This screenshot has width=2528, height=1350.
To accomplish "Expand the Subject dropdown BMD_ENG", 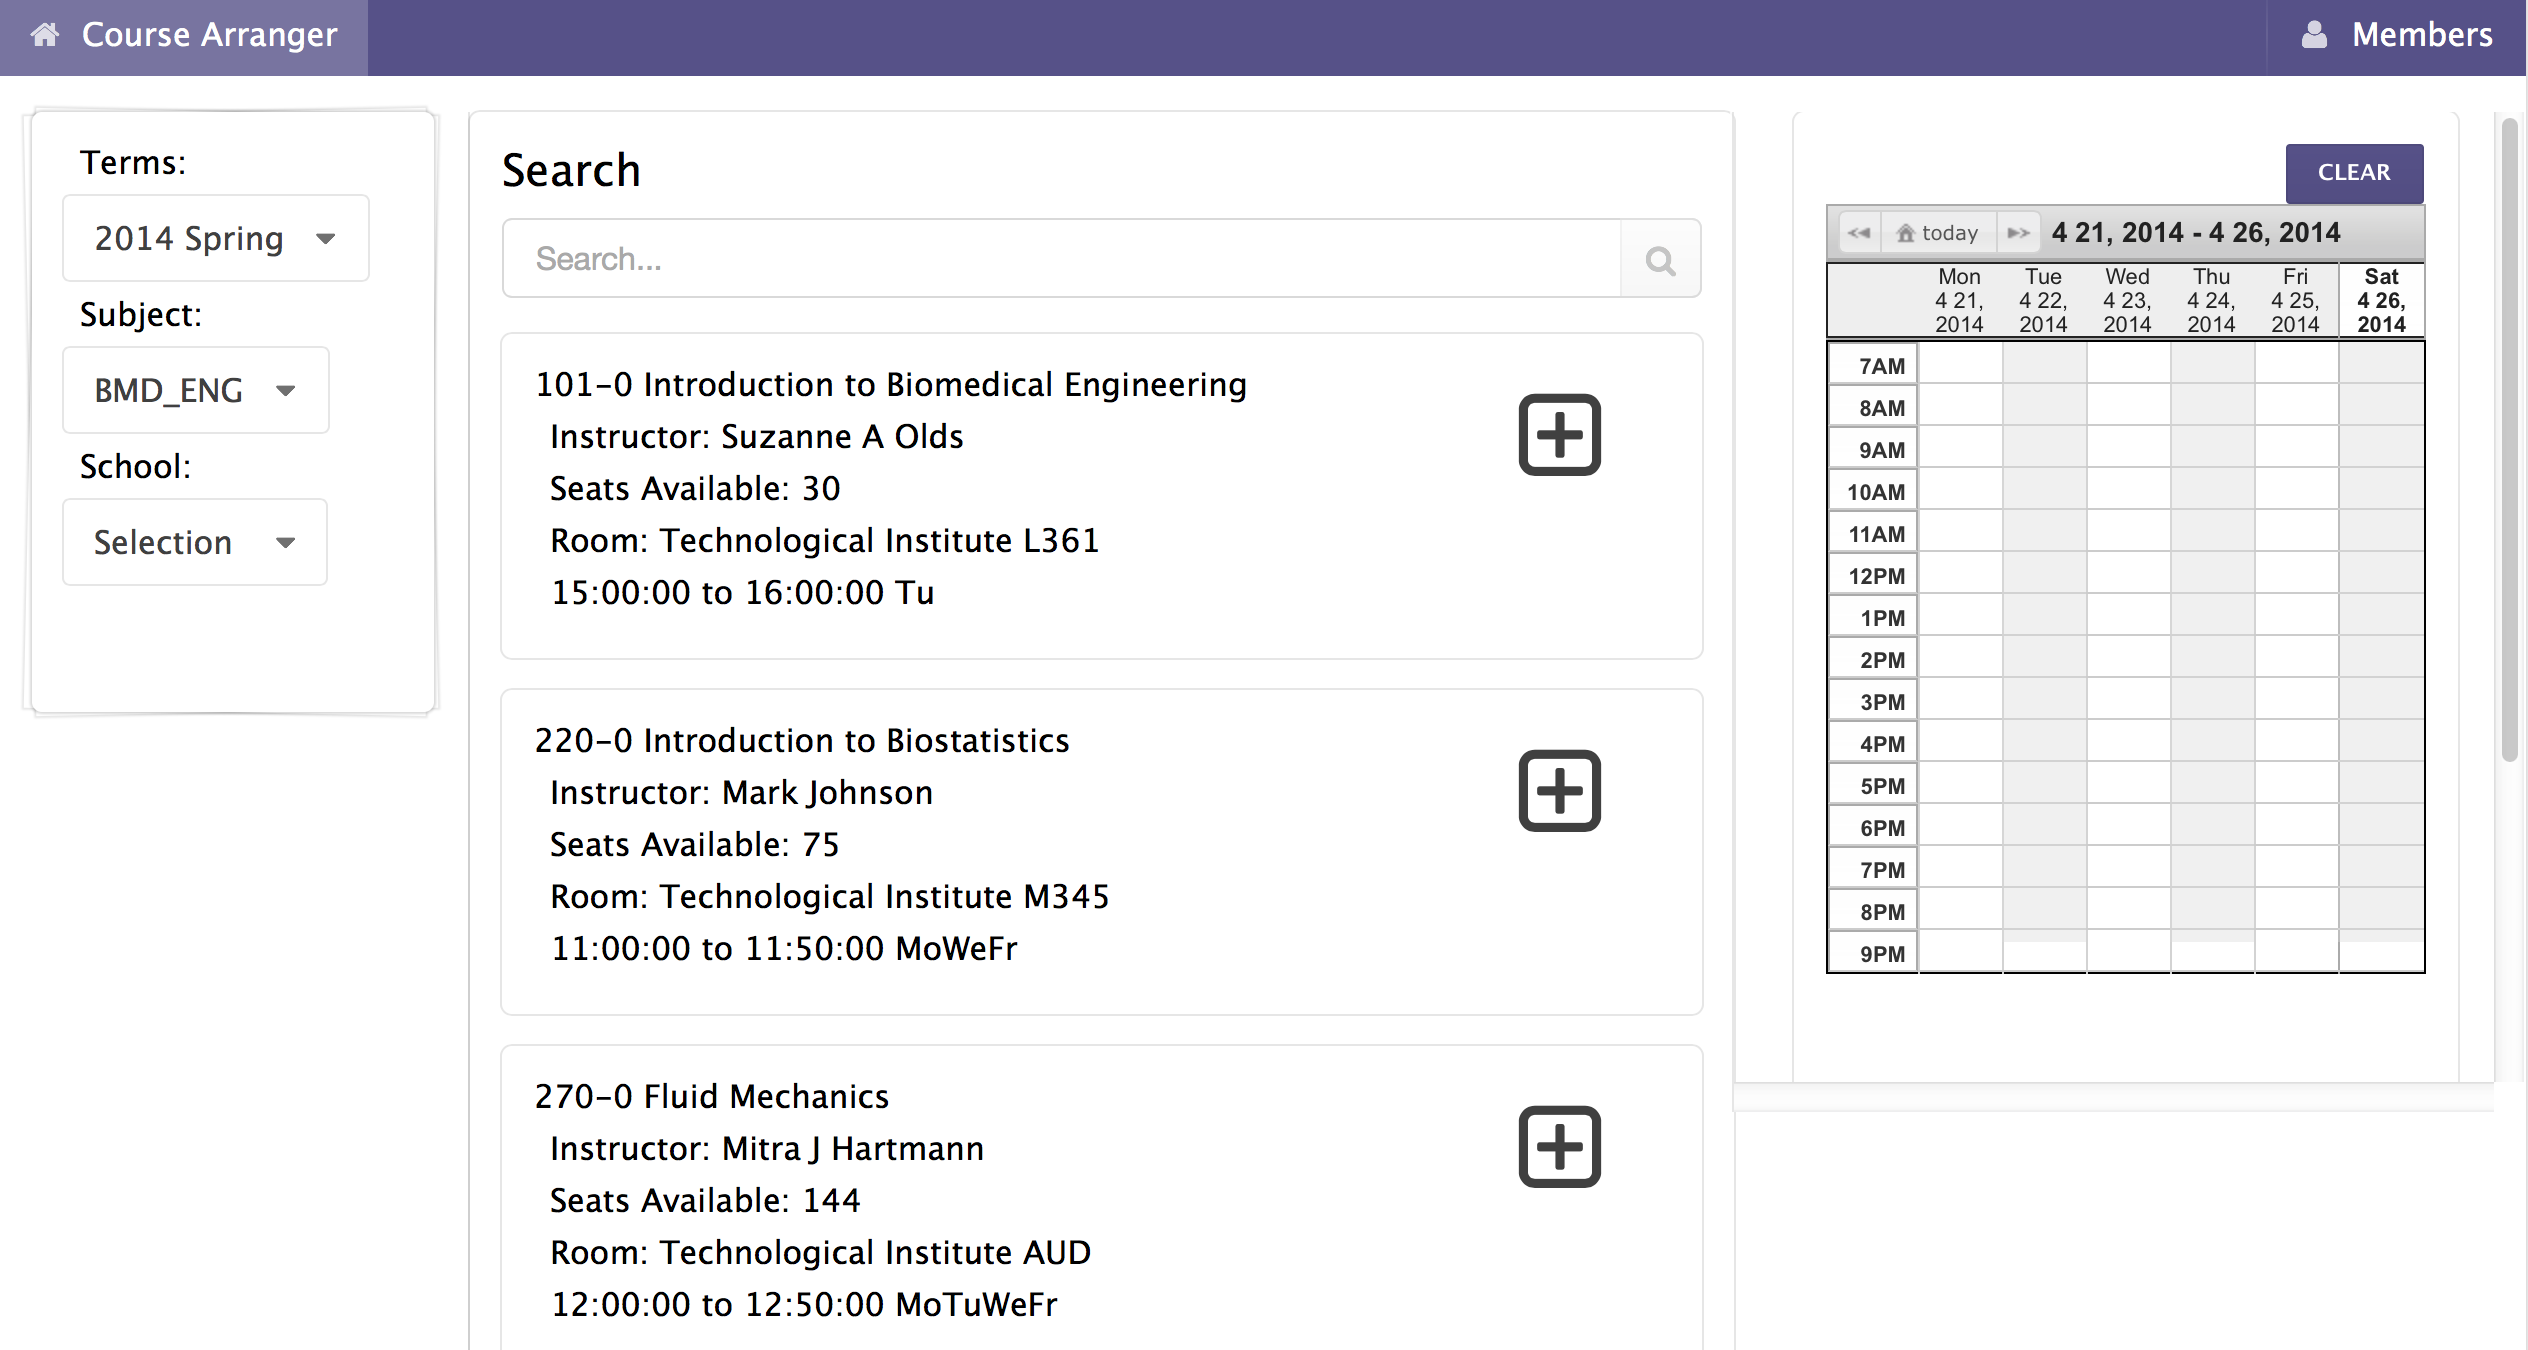I will coord(196,391).
